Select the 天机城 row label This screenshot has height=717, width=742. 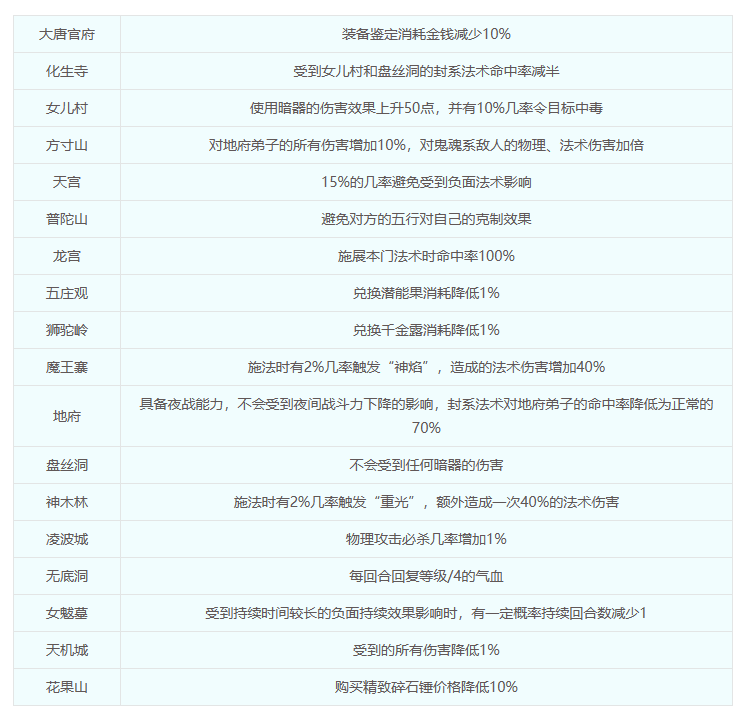[67, 650]
